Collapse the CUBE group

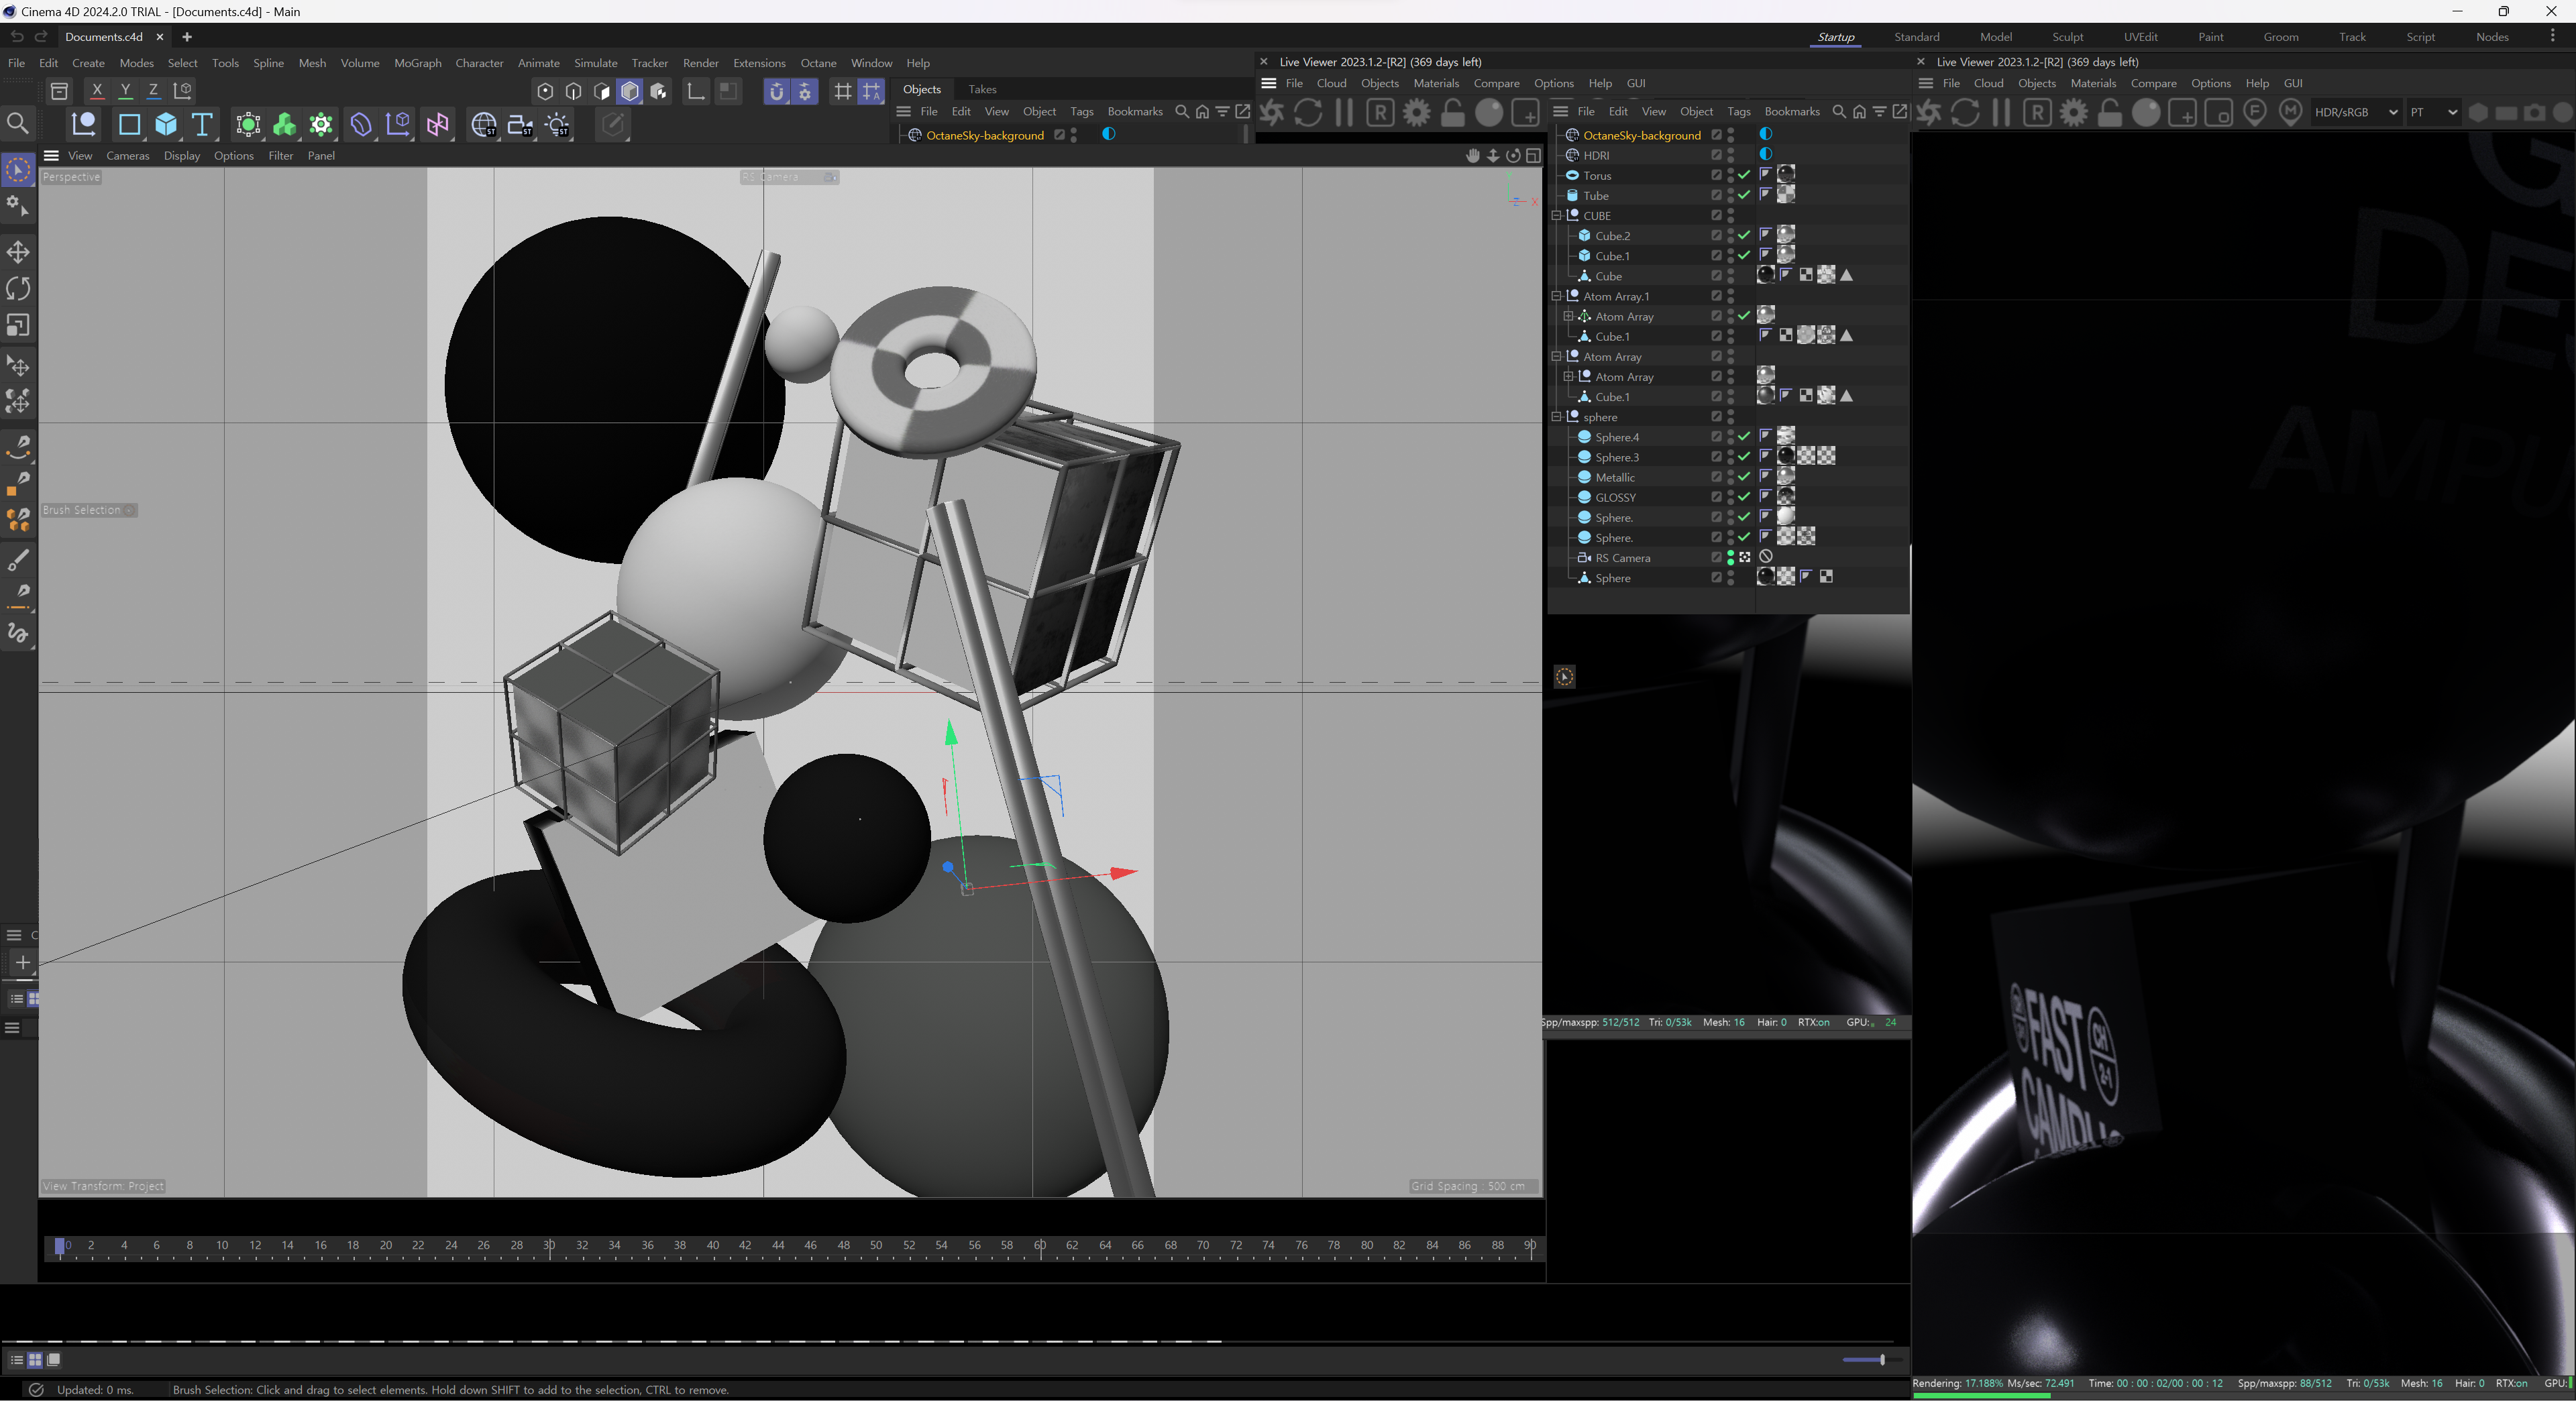tap(1557, 215)
